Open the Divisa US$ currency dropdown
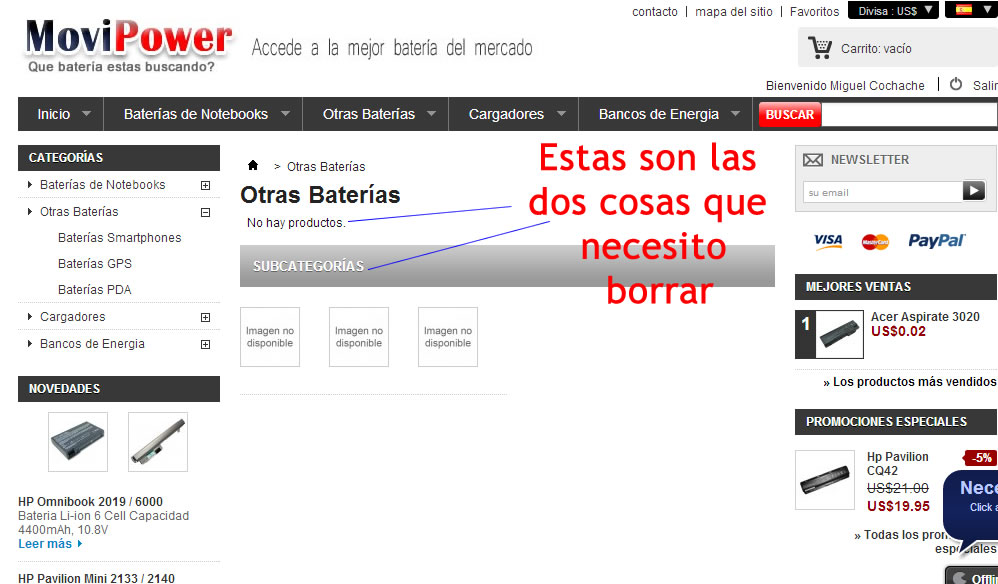Screen dimensions: 998x584 (x=893, y=10)
